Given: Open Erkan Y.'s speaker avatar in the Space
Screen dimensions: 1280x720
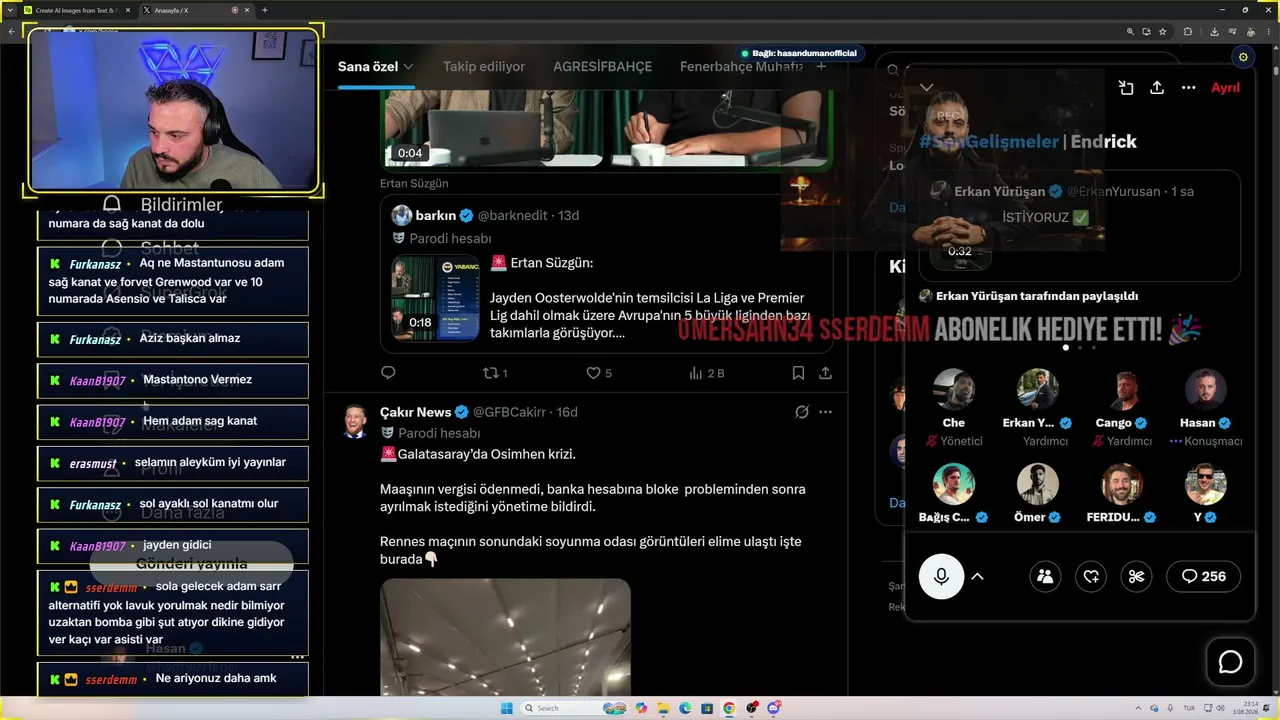Looking at the screenshot, I should (1038, 390).
